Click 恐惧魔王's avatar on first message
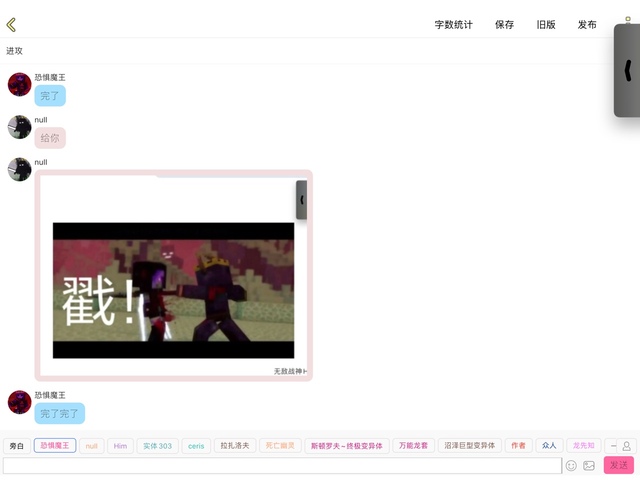Screen dimensions: 640x480 (x=19, y=84)
